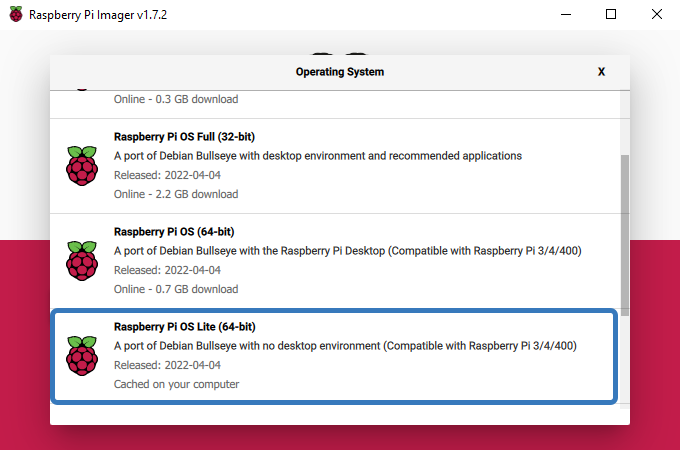Viewport: 680px width, 450px height.
Task: Click the release date under Raspberry Pi OS Full (32-bit)
Action: pos(167,175)
